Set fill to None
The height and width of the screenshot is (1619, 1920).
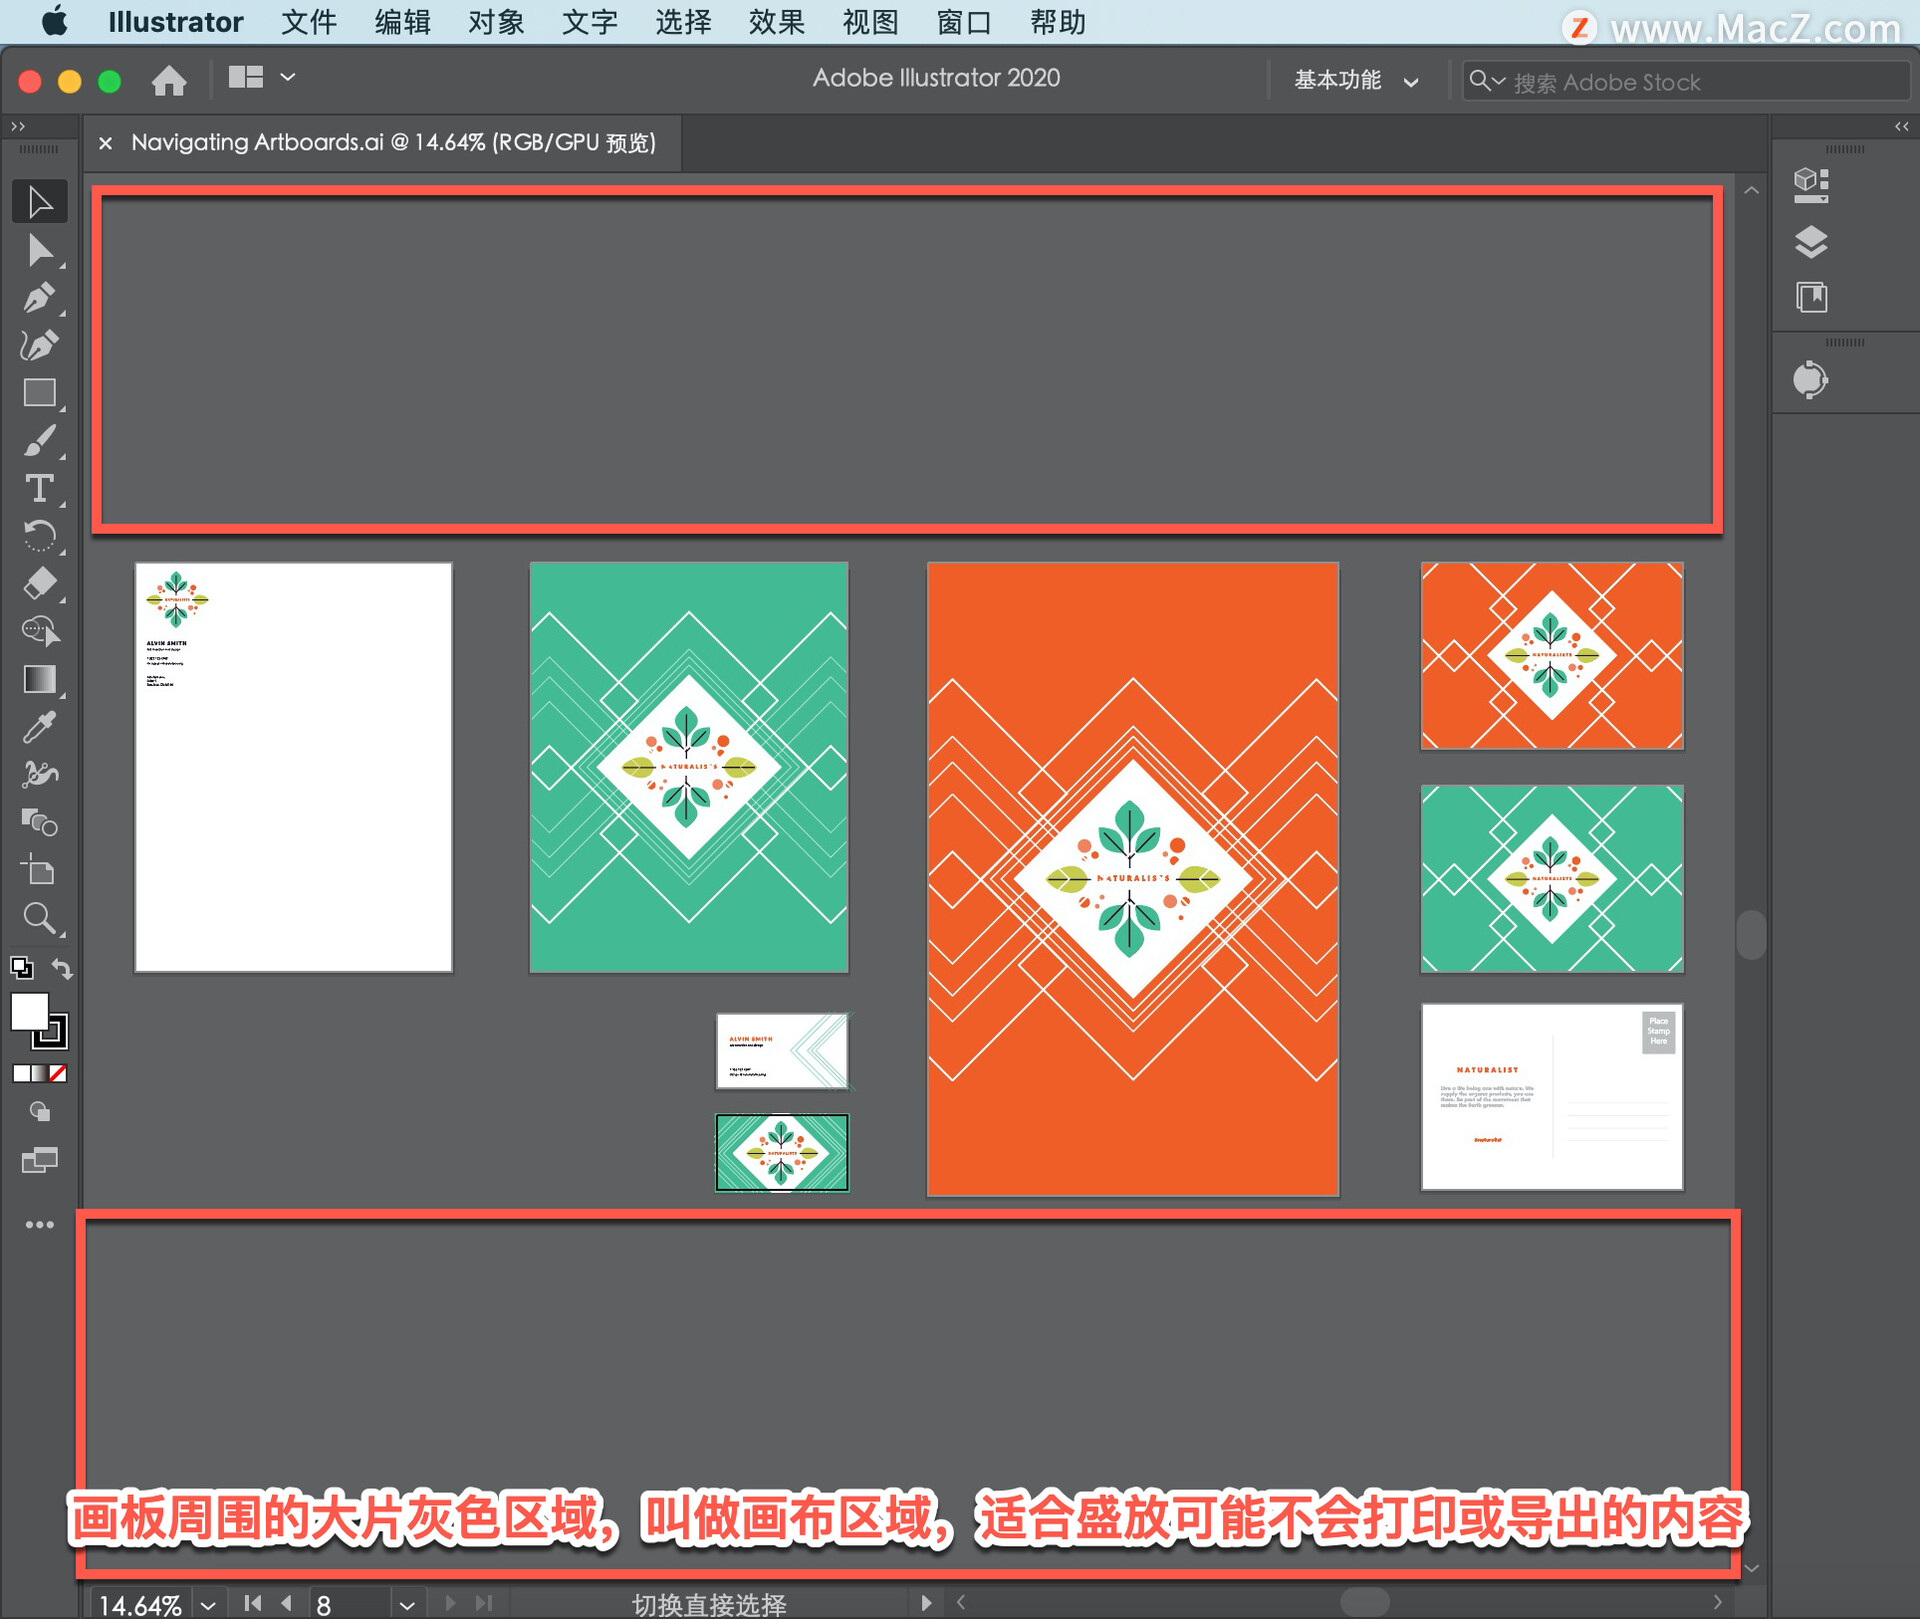[59, 1073]
